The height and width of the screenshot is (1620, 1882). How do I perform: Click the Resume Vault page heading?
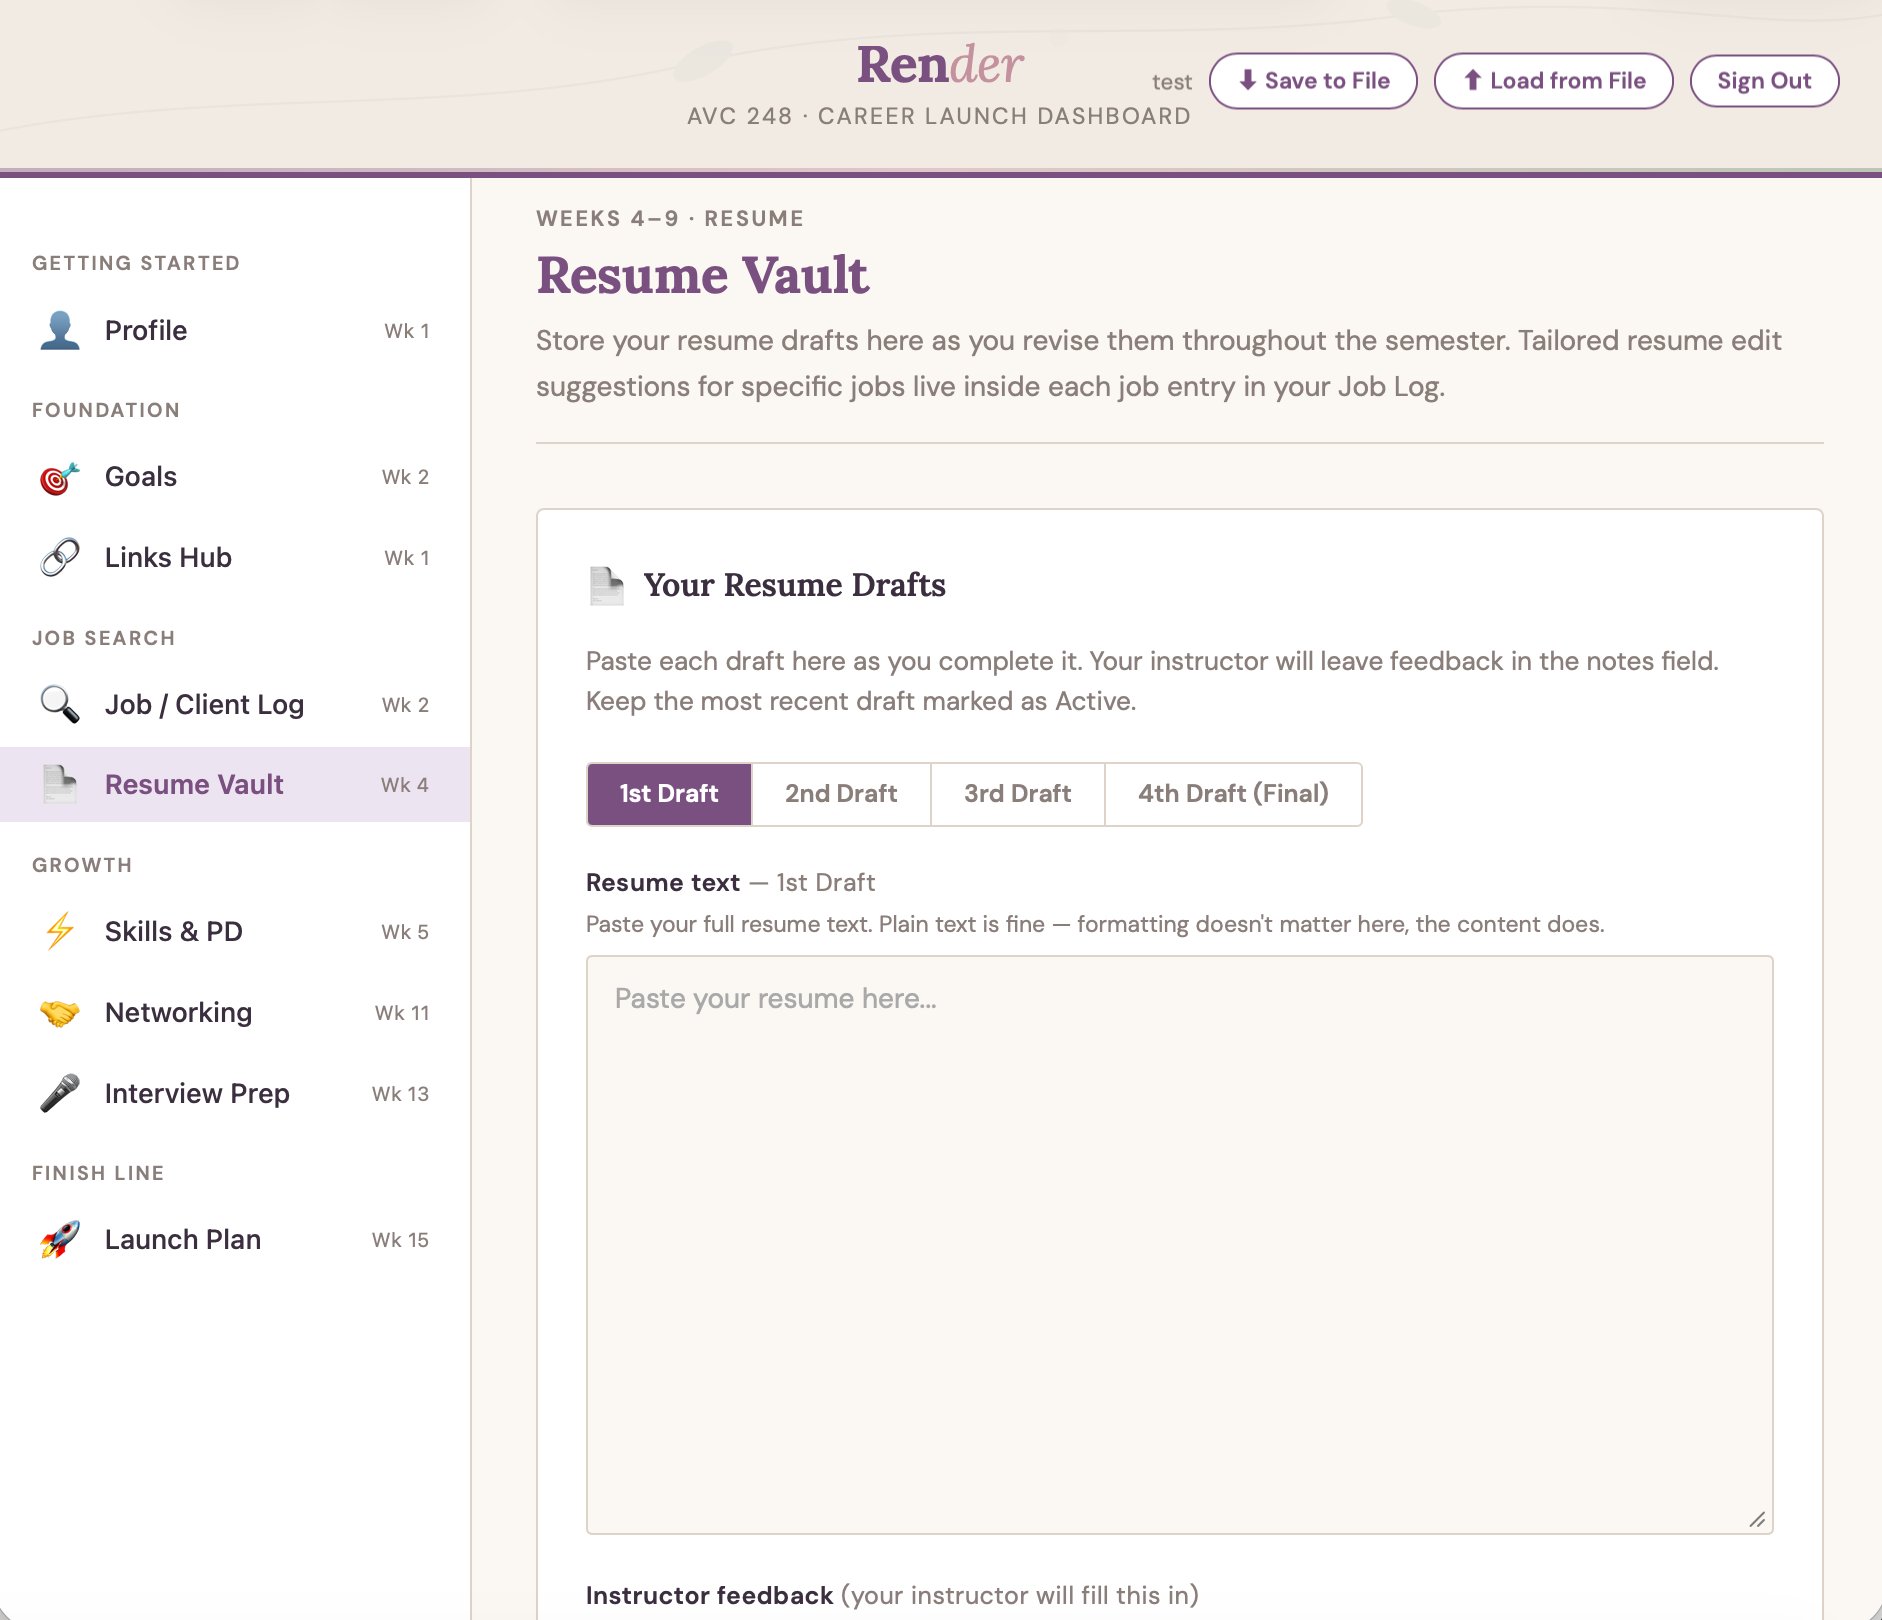tap(702, 276)
